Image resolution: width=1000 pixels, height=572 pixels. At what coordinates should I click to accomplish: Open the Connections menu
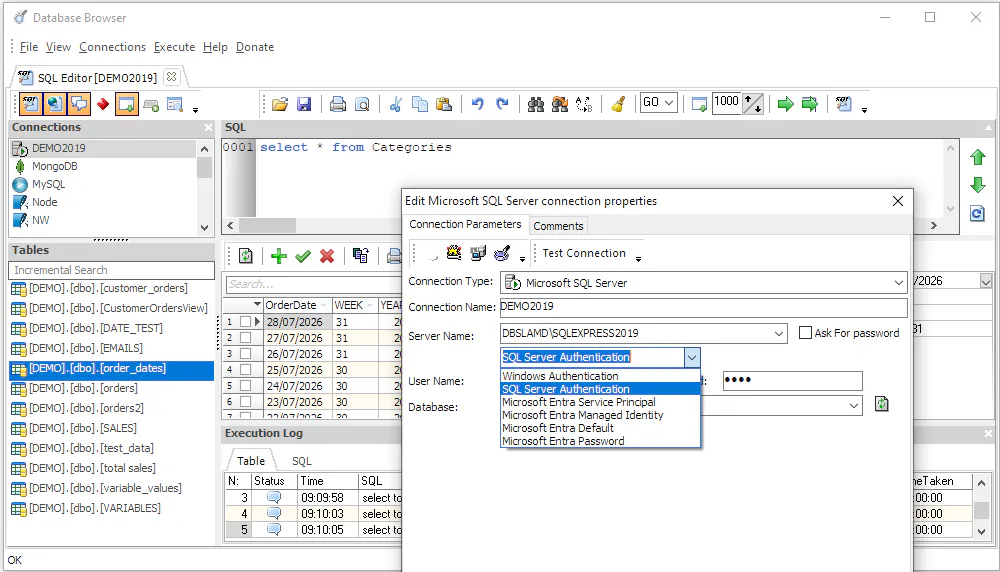(112, 47)
